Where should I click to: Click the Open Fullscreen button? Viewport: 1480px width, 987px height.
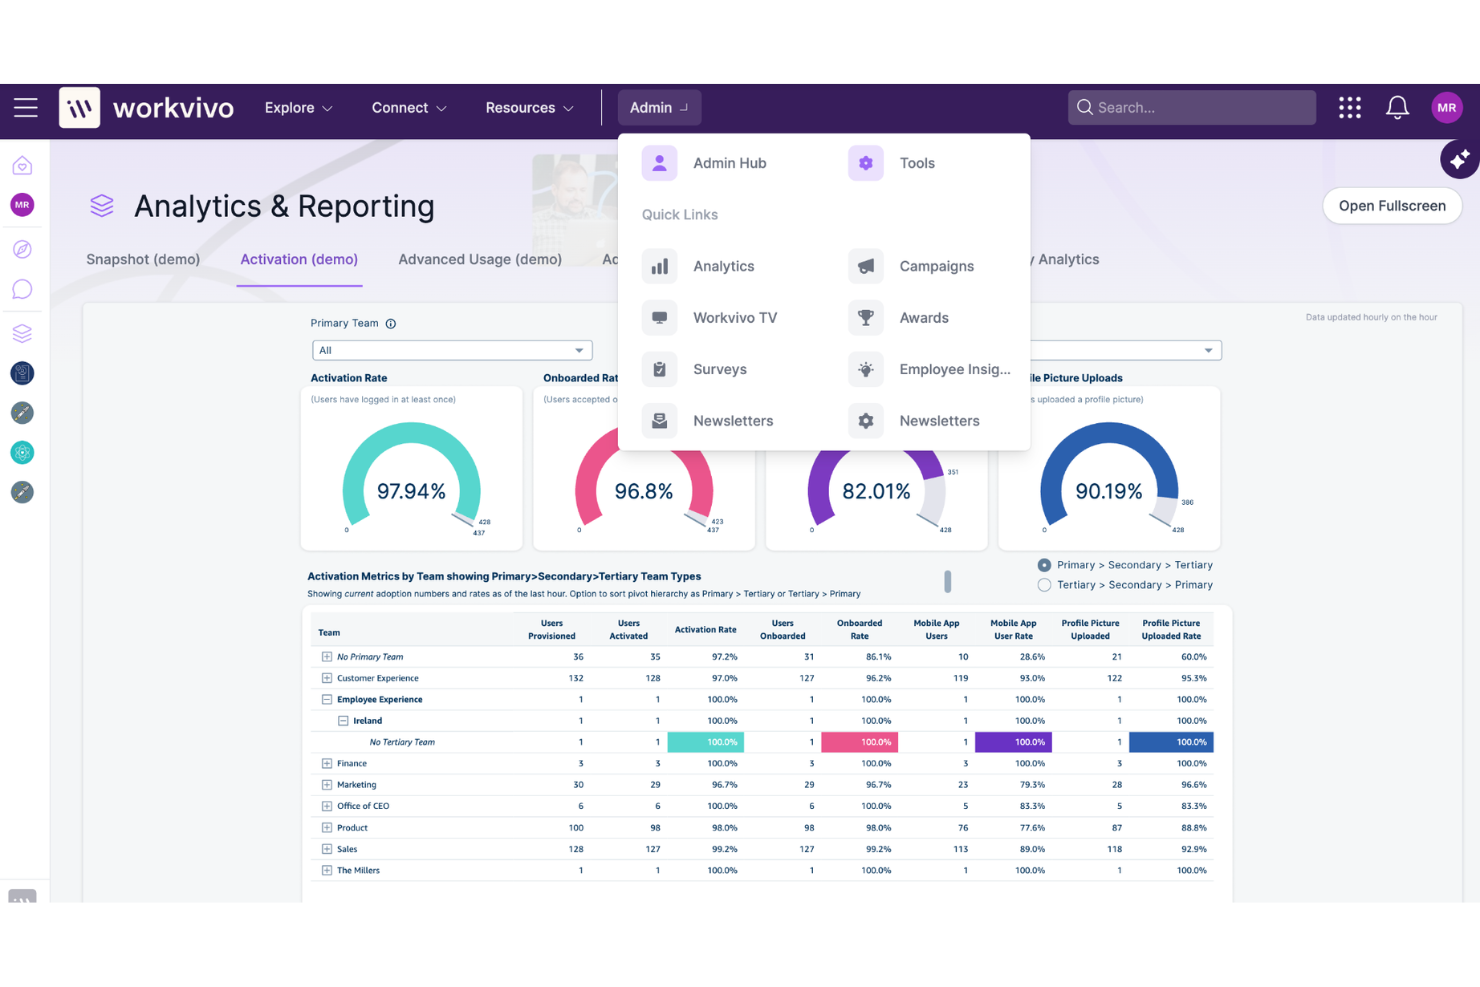point(1392,206)
